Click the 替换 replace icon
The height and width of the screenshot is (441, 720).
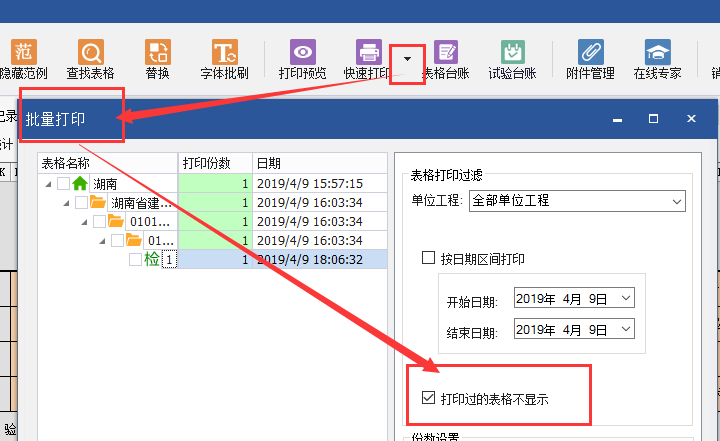pos(158,52)
